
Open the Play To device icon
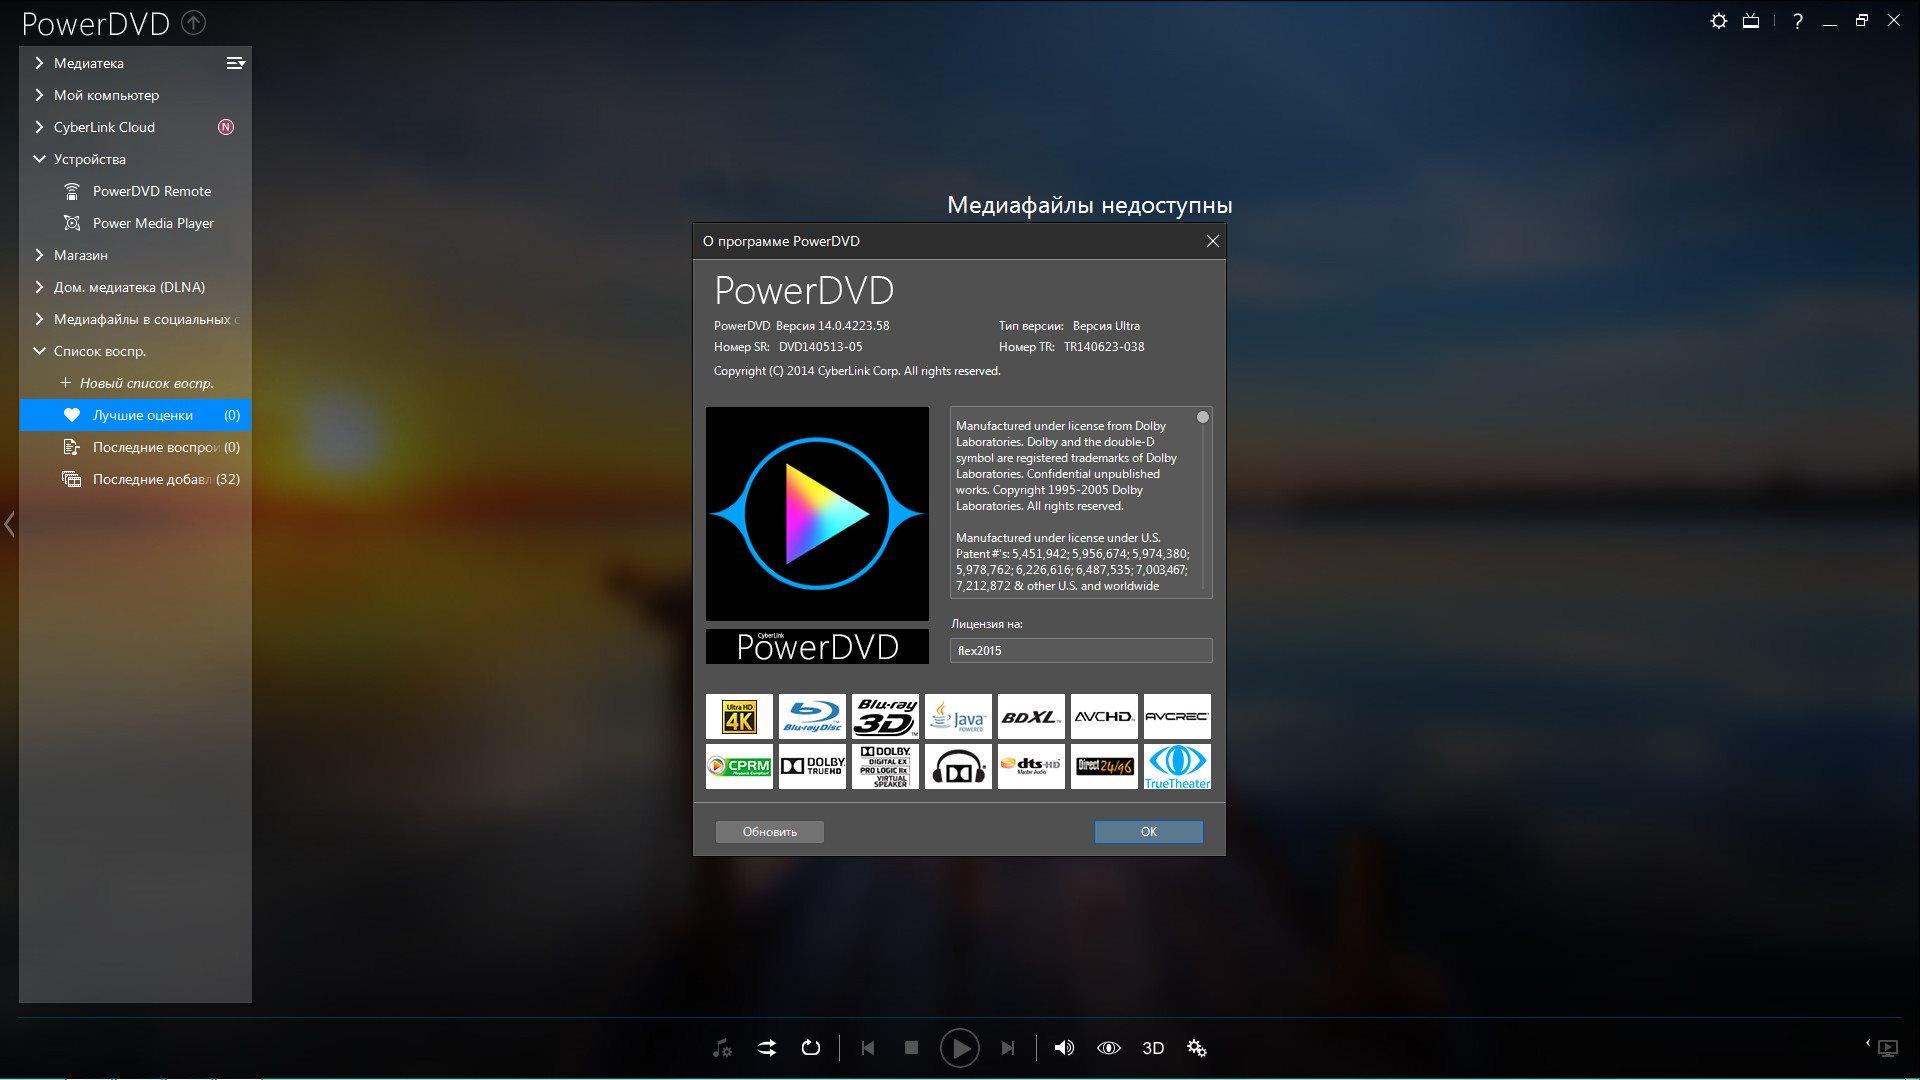pos(1887,1048)
